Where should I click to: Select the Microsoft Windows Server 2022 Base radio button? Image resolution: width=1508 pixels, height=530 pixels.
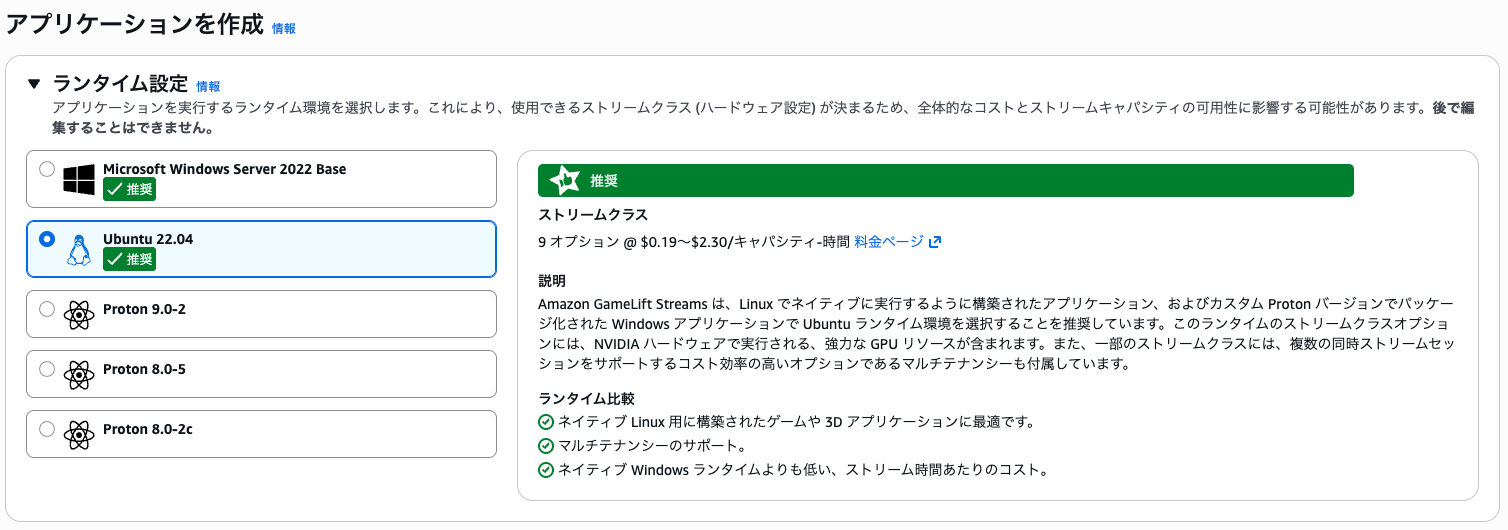(x=47, y=169)
